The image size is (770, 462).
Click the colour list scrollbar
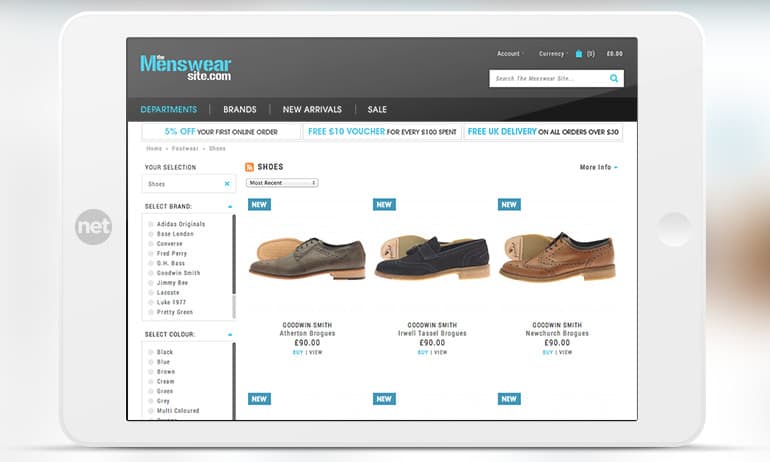point(234,381)
